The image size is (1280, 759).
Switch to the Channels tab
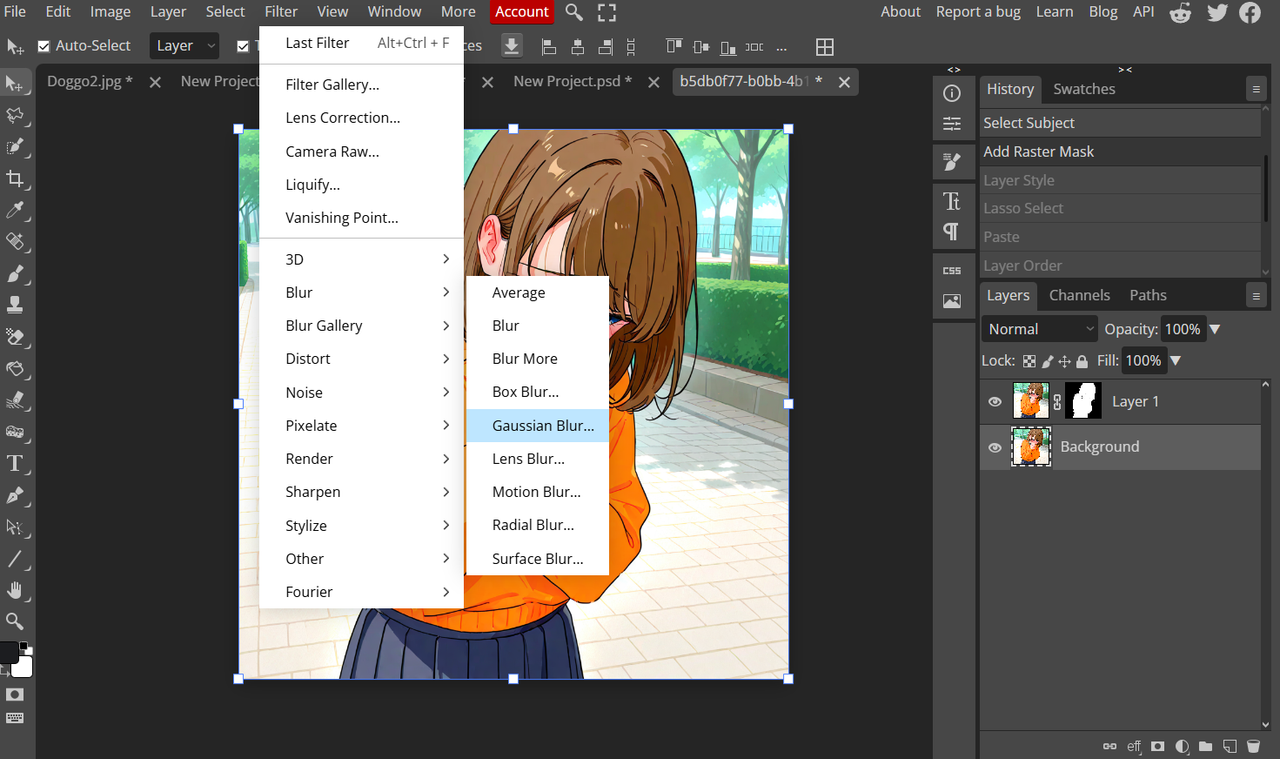point(1079,295)
